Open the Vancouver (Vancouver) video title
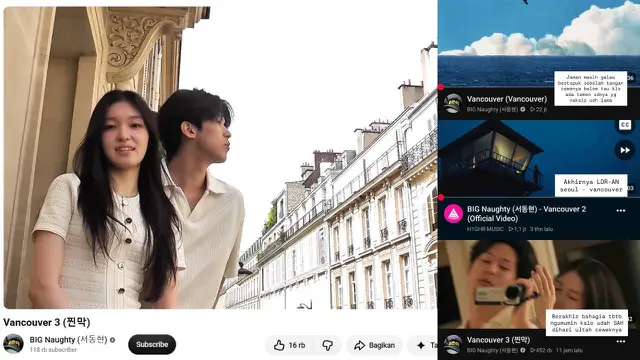Screen dimensions: 640x360 tap(507, 99)
